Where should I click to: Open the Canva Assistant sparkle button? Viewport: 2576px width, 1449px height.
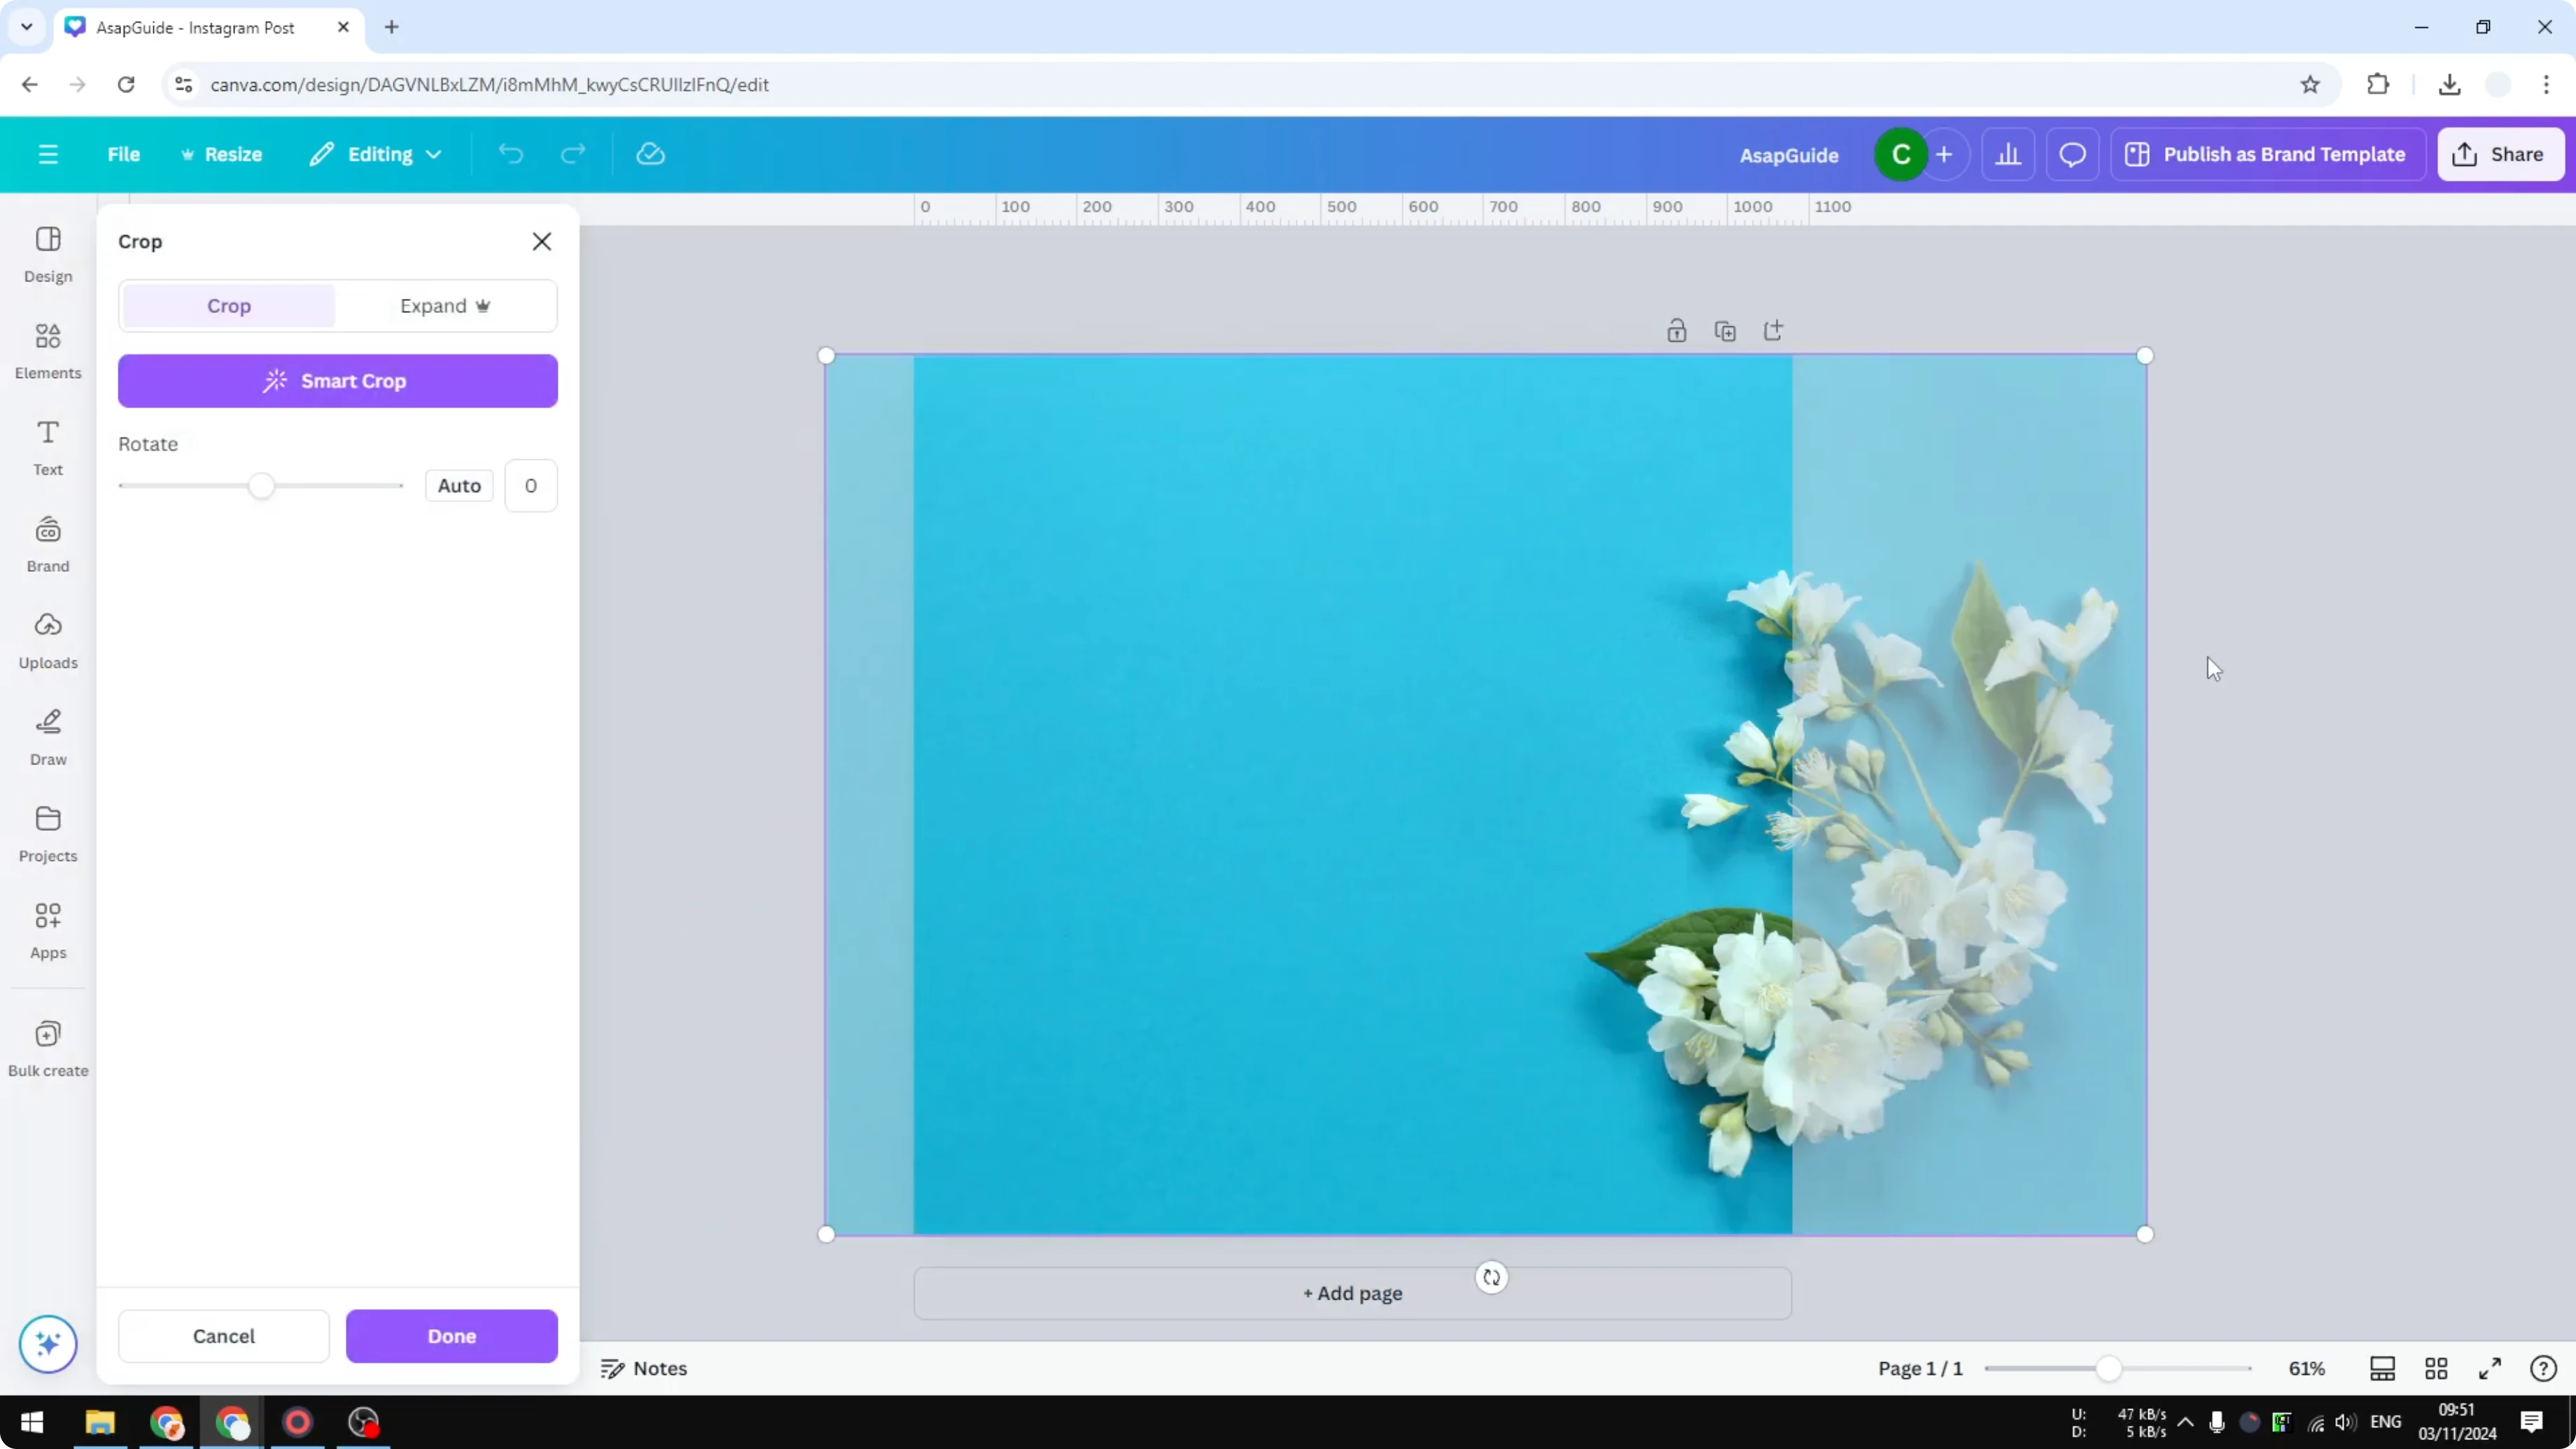(x=47, y=1344)
